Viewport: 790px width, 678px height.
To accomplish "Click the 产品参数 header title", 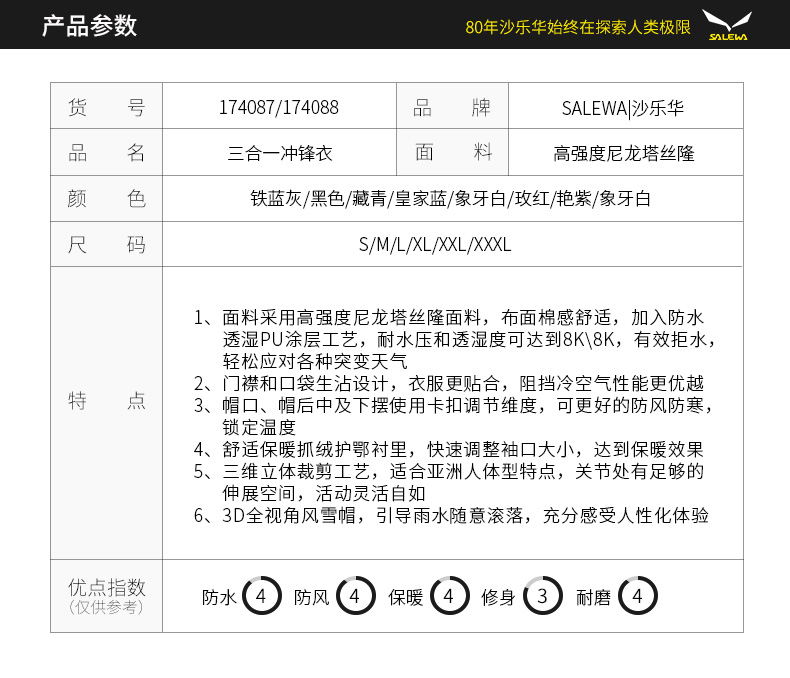I will (x=89, y=25).
